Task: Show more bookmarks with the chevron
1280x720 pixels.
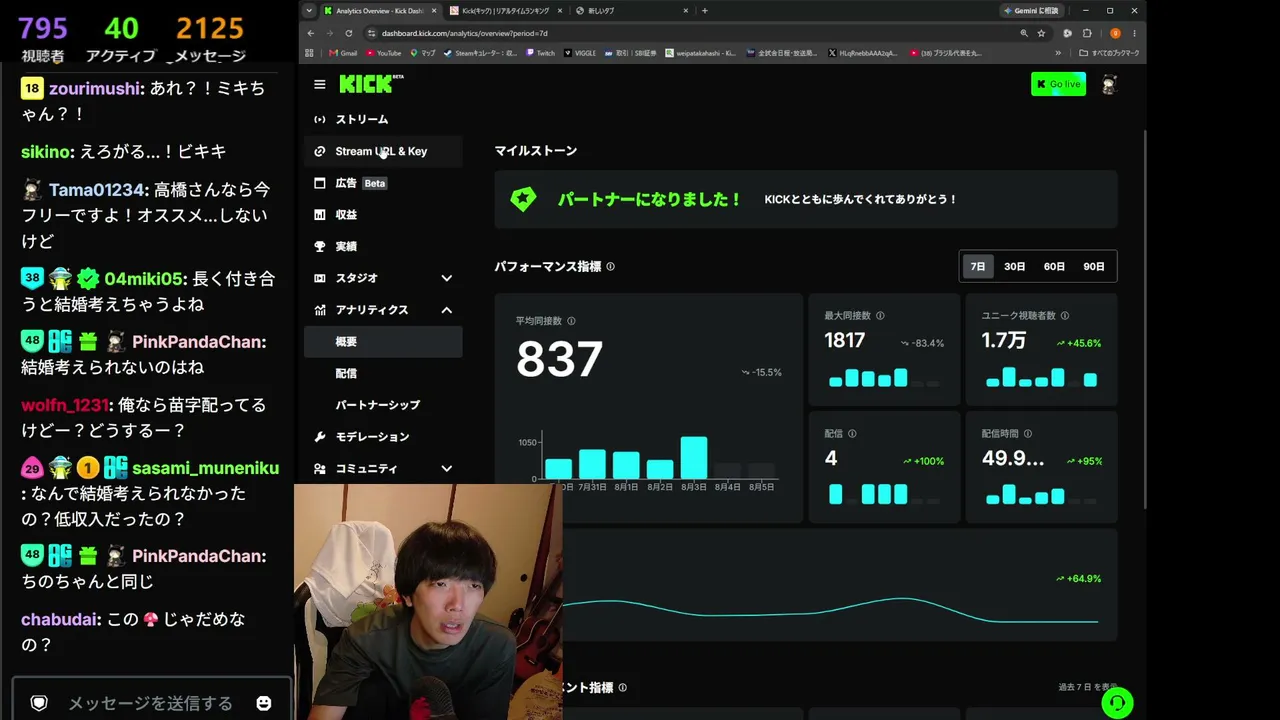Action: click(1057, 53)
